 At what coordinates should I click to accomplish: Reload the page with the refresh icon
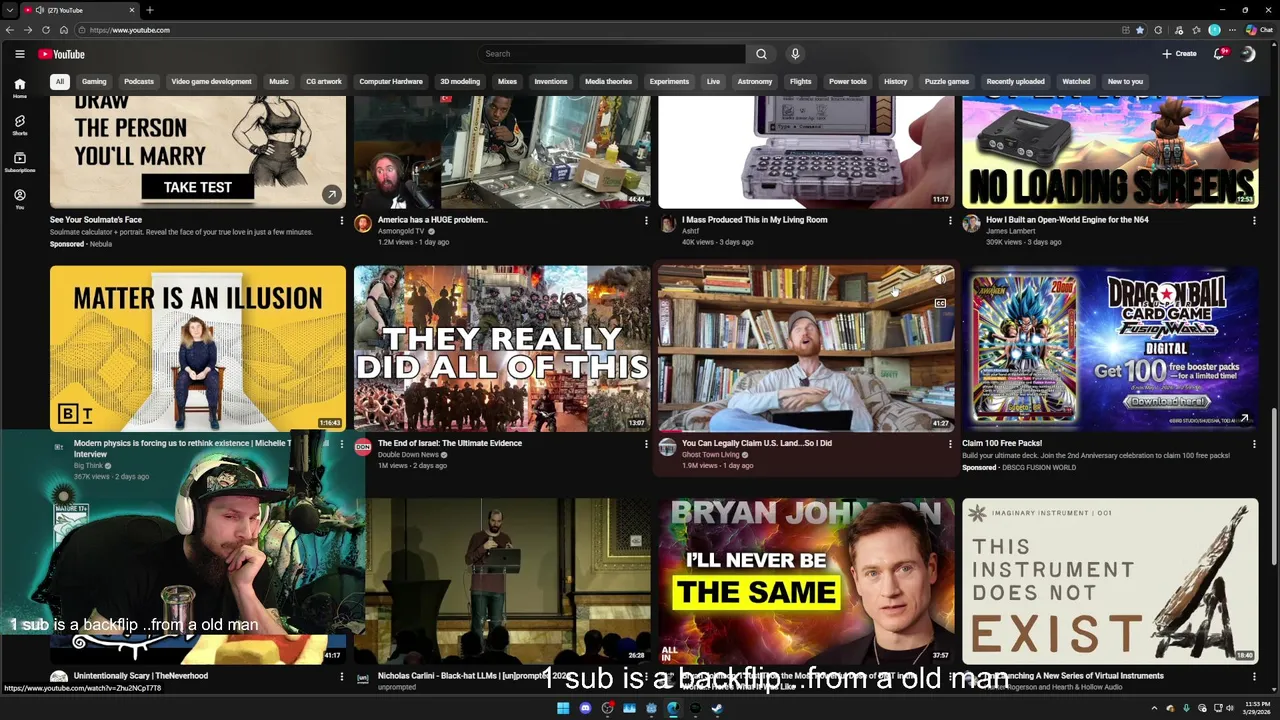[x=46, y=30]
